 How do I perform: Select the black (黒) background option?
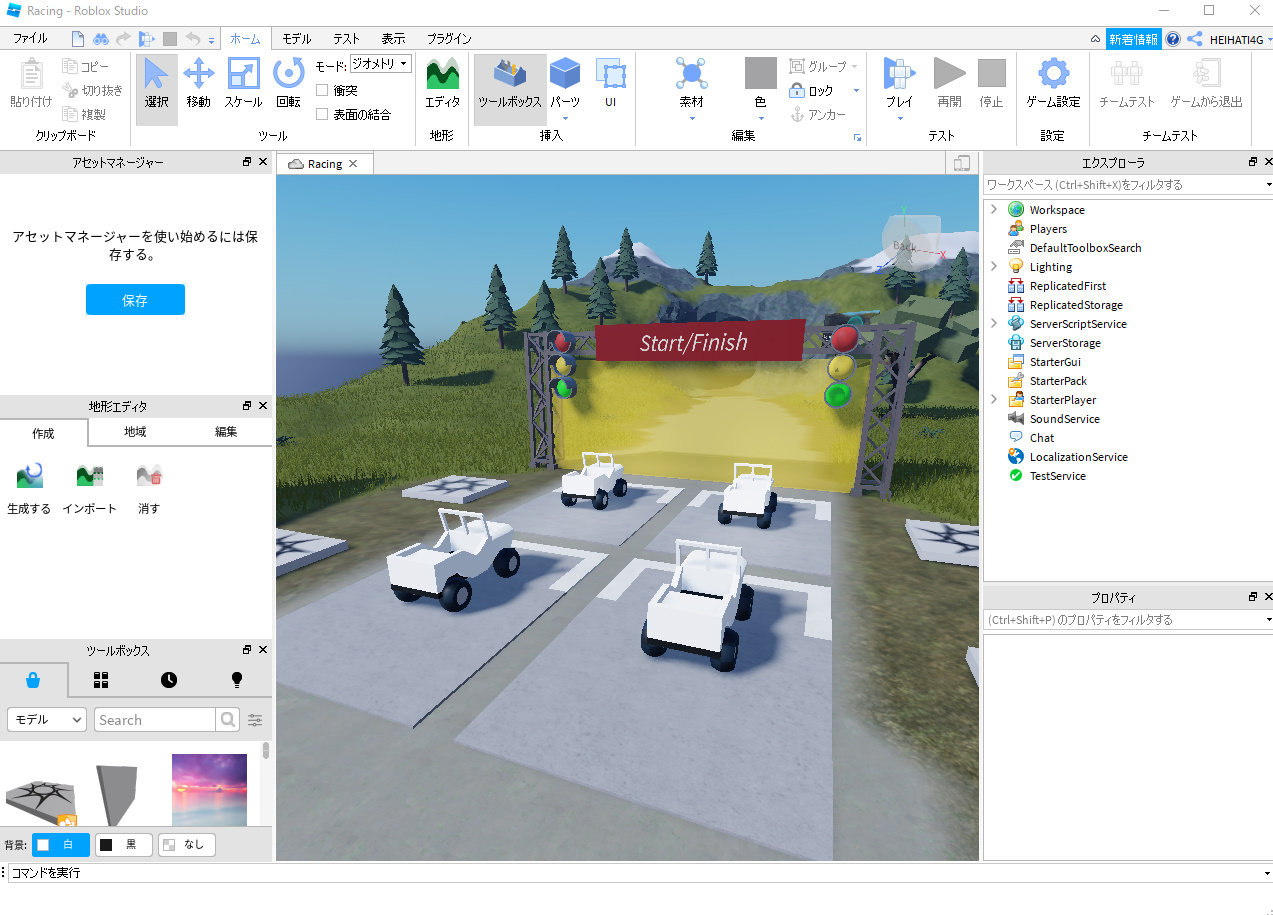123,844
